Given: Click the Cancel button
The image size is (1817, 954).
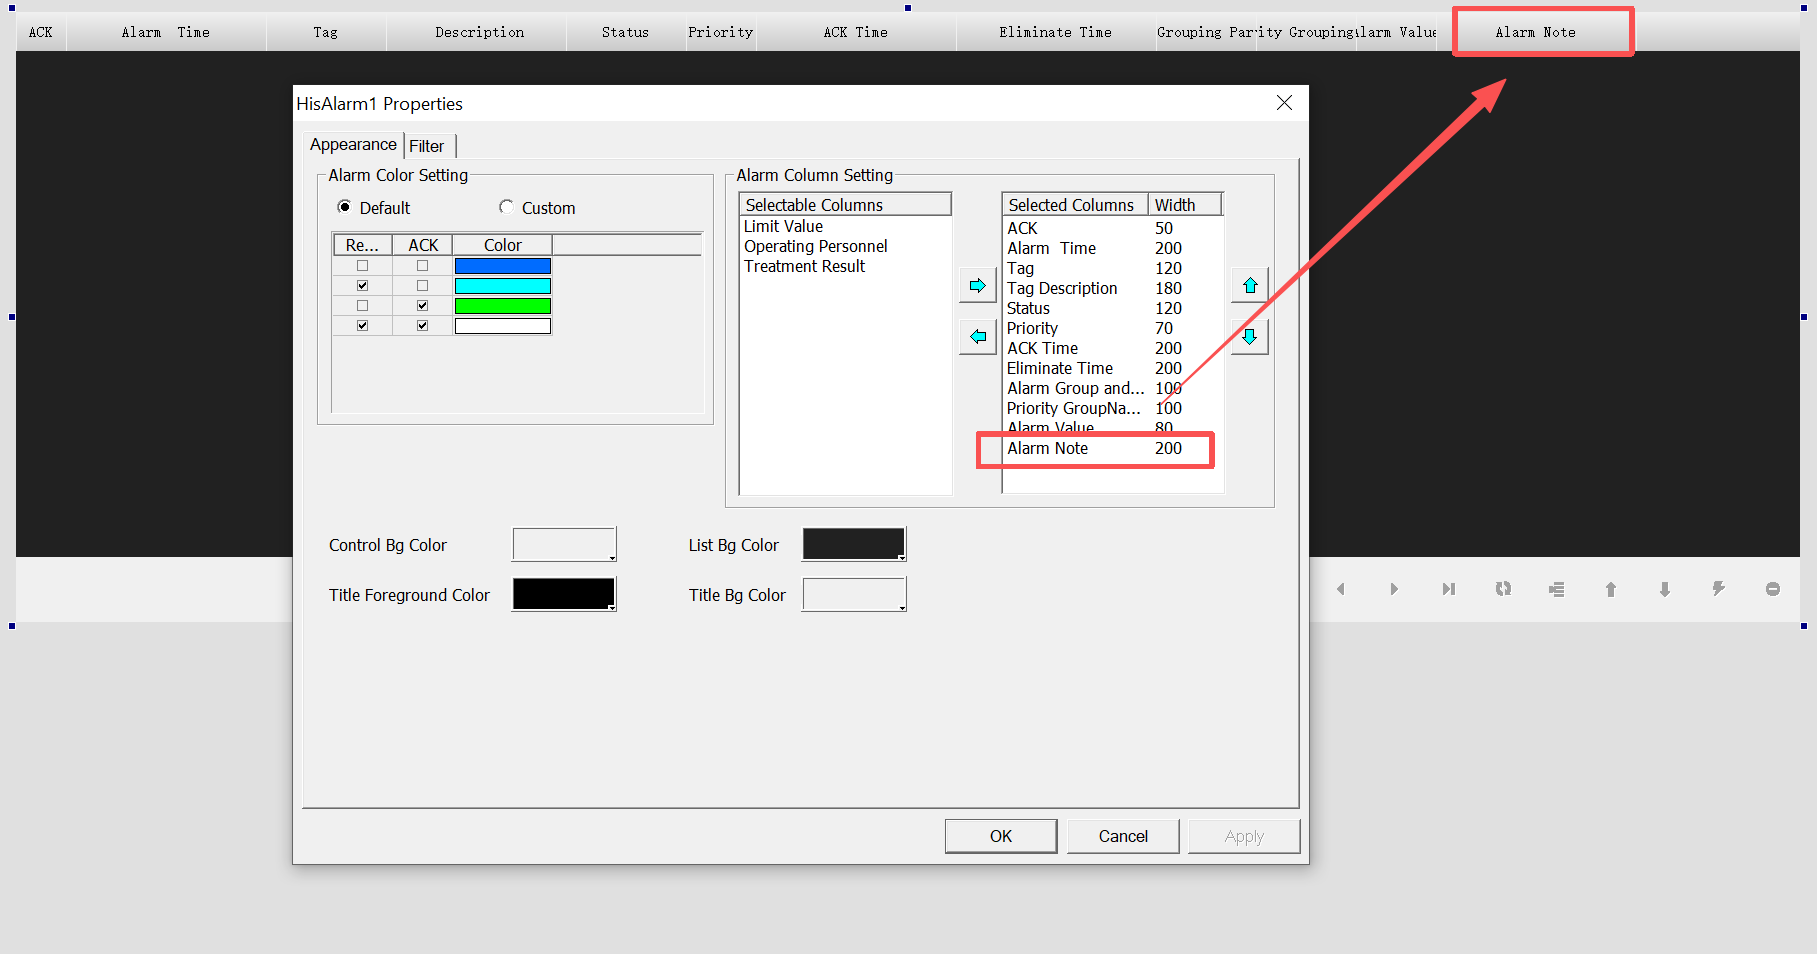Looking at the screenshot, I should click(1122, 836).
